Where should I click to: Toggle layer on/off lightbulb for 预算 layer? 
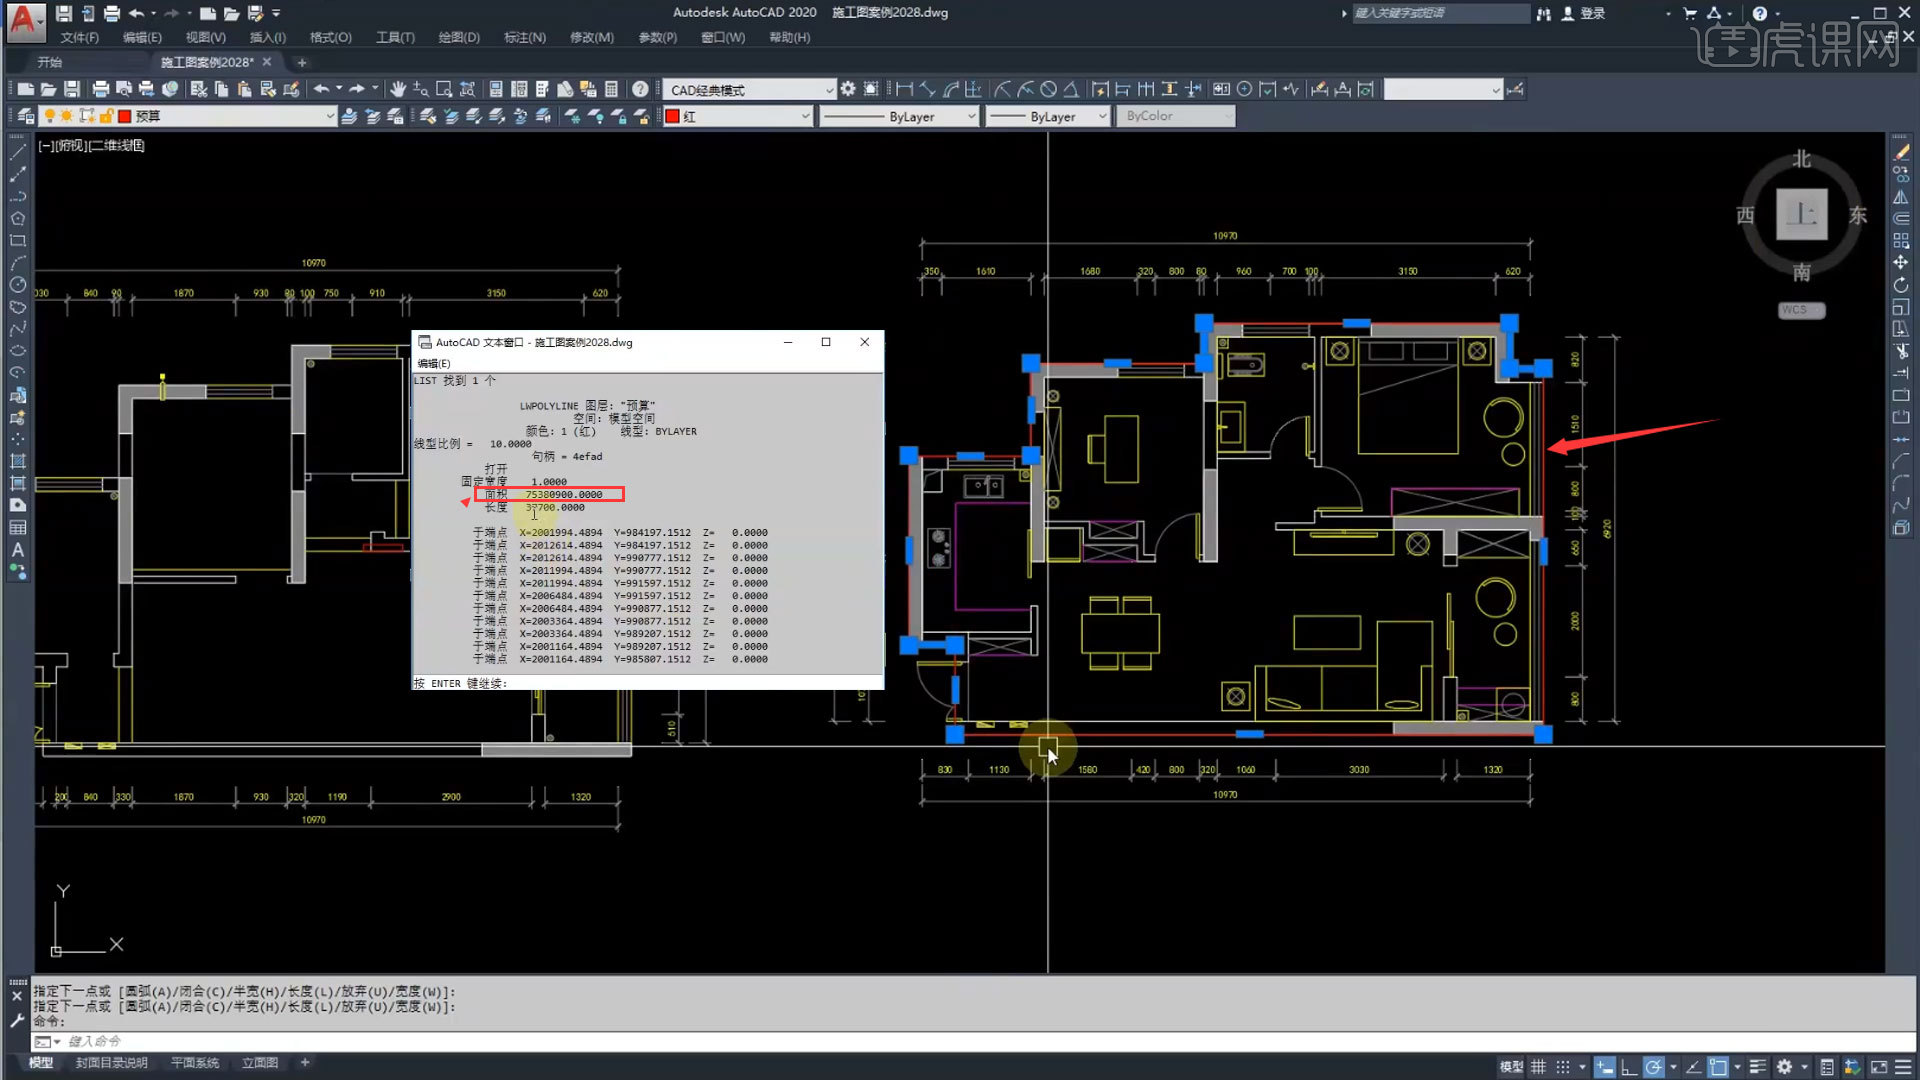click(x=50, y=116)
